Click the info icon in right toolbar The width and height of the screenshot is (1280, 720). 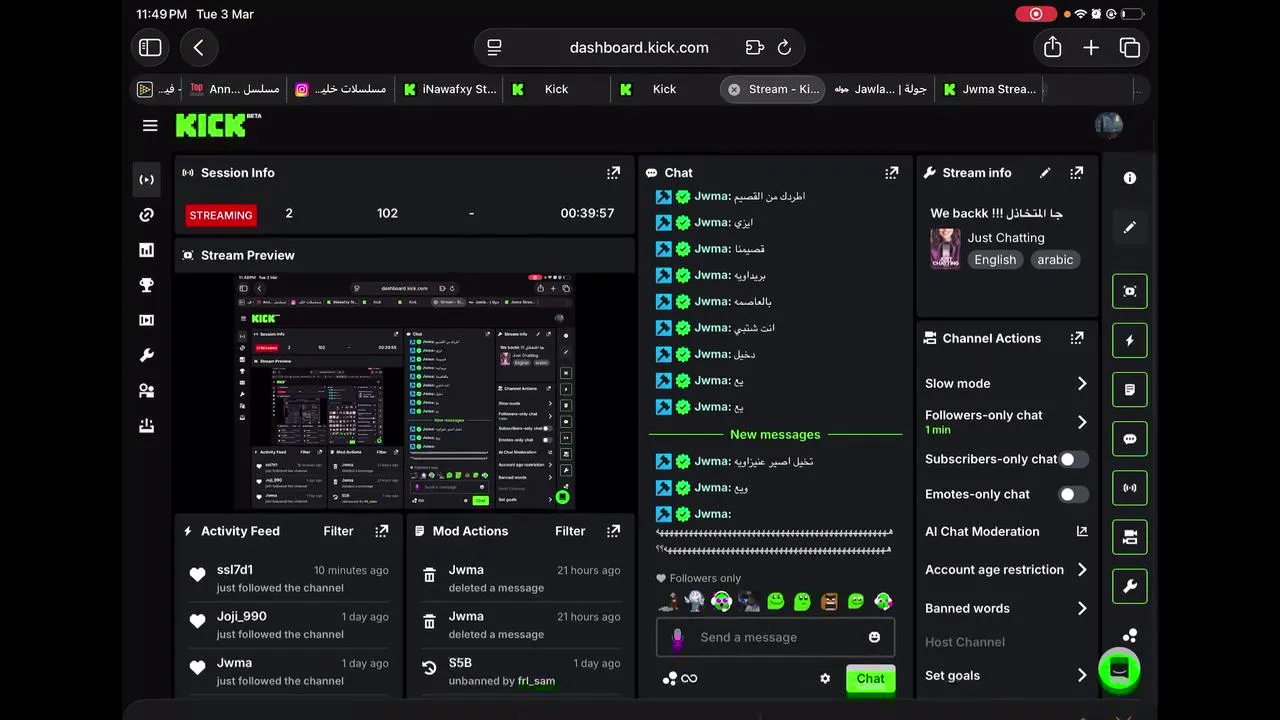[x=1130, y=178]
